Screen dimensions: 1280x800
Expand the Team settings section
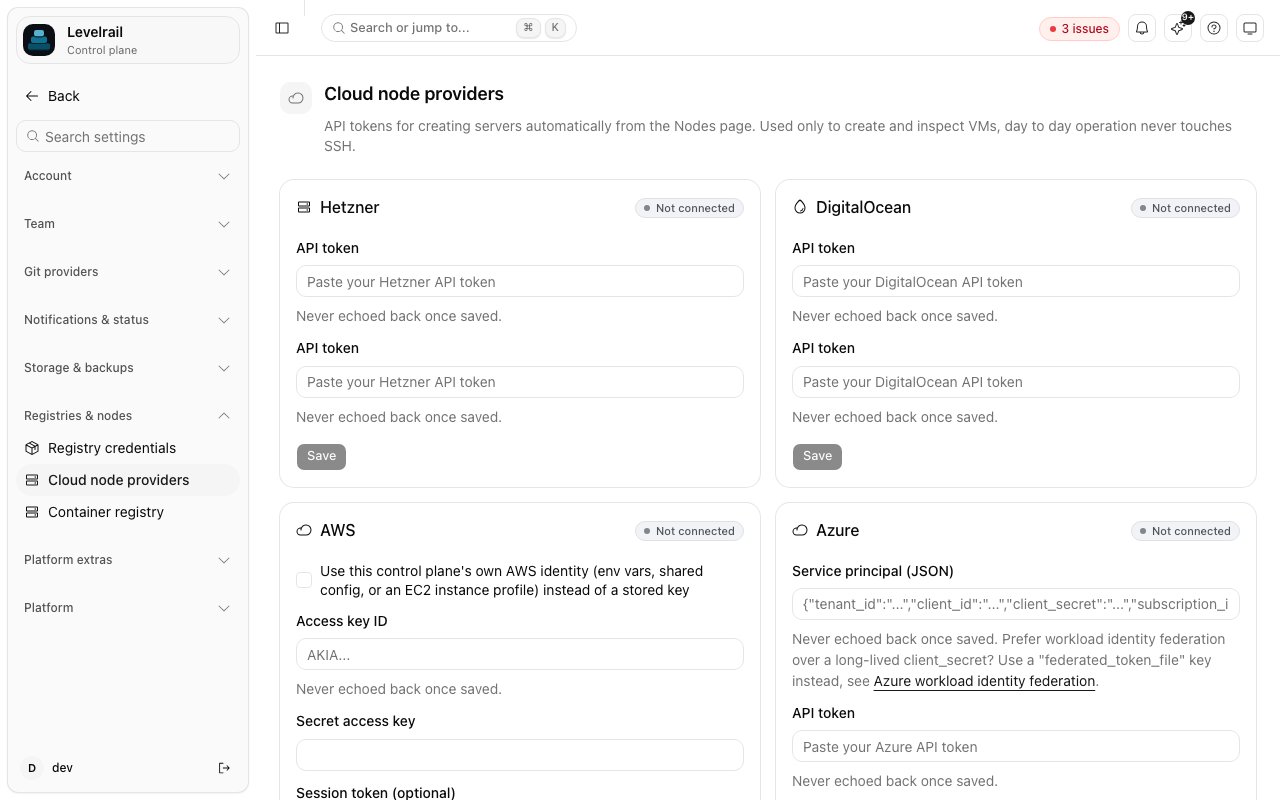[x=128, y=224]
